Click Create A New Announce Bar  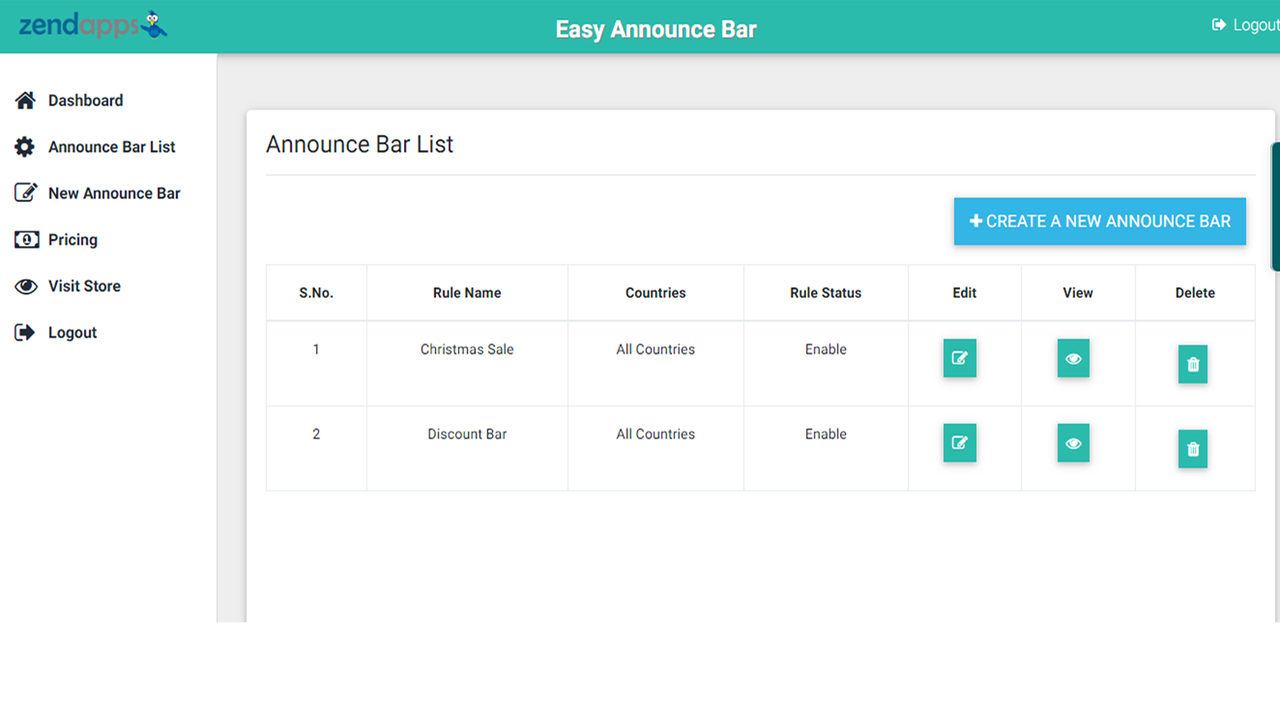click(1099, 221)
